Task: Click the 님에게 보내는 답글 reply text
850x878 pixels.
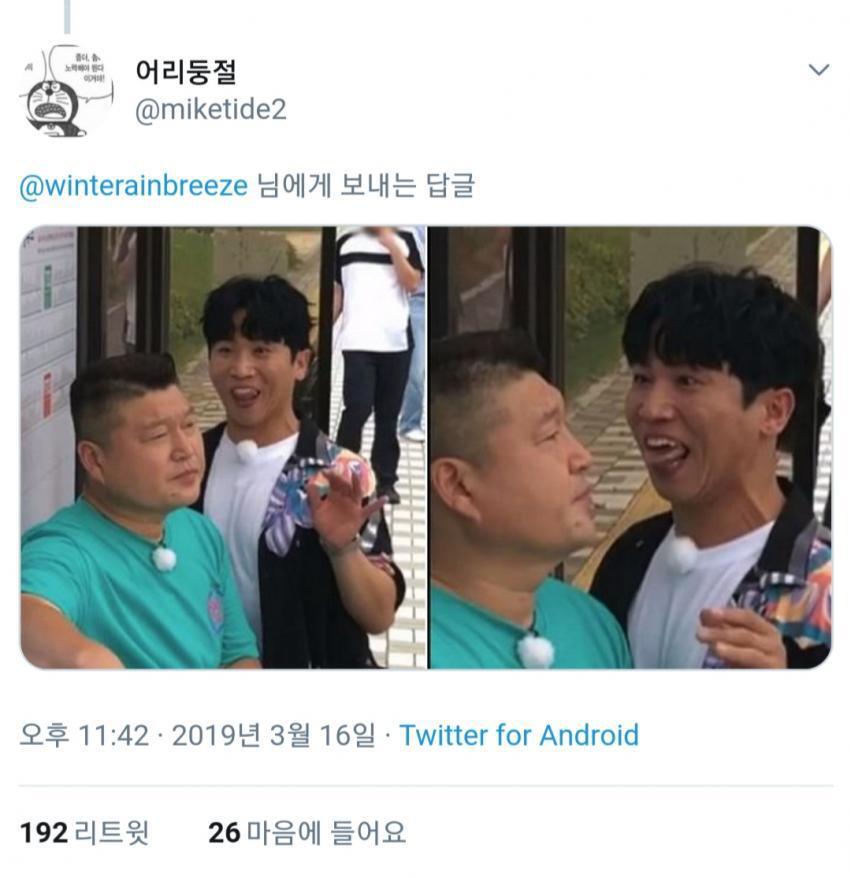Action: click(366, 186)
